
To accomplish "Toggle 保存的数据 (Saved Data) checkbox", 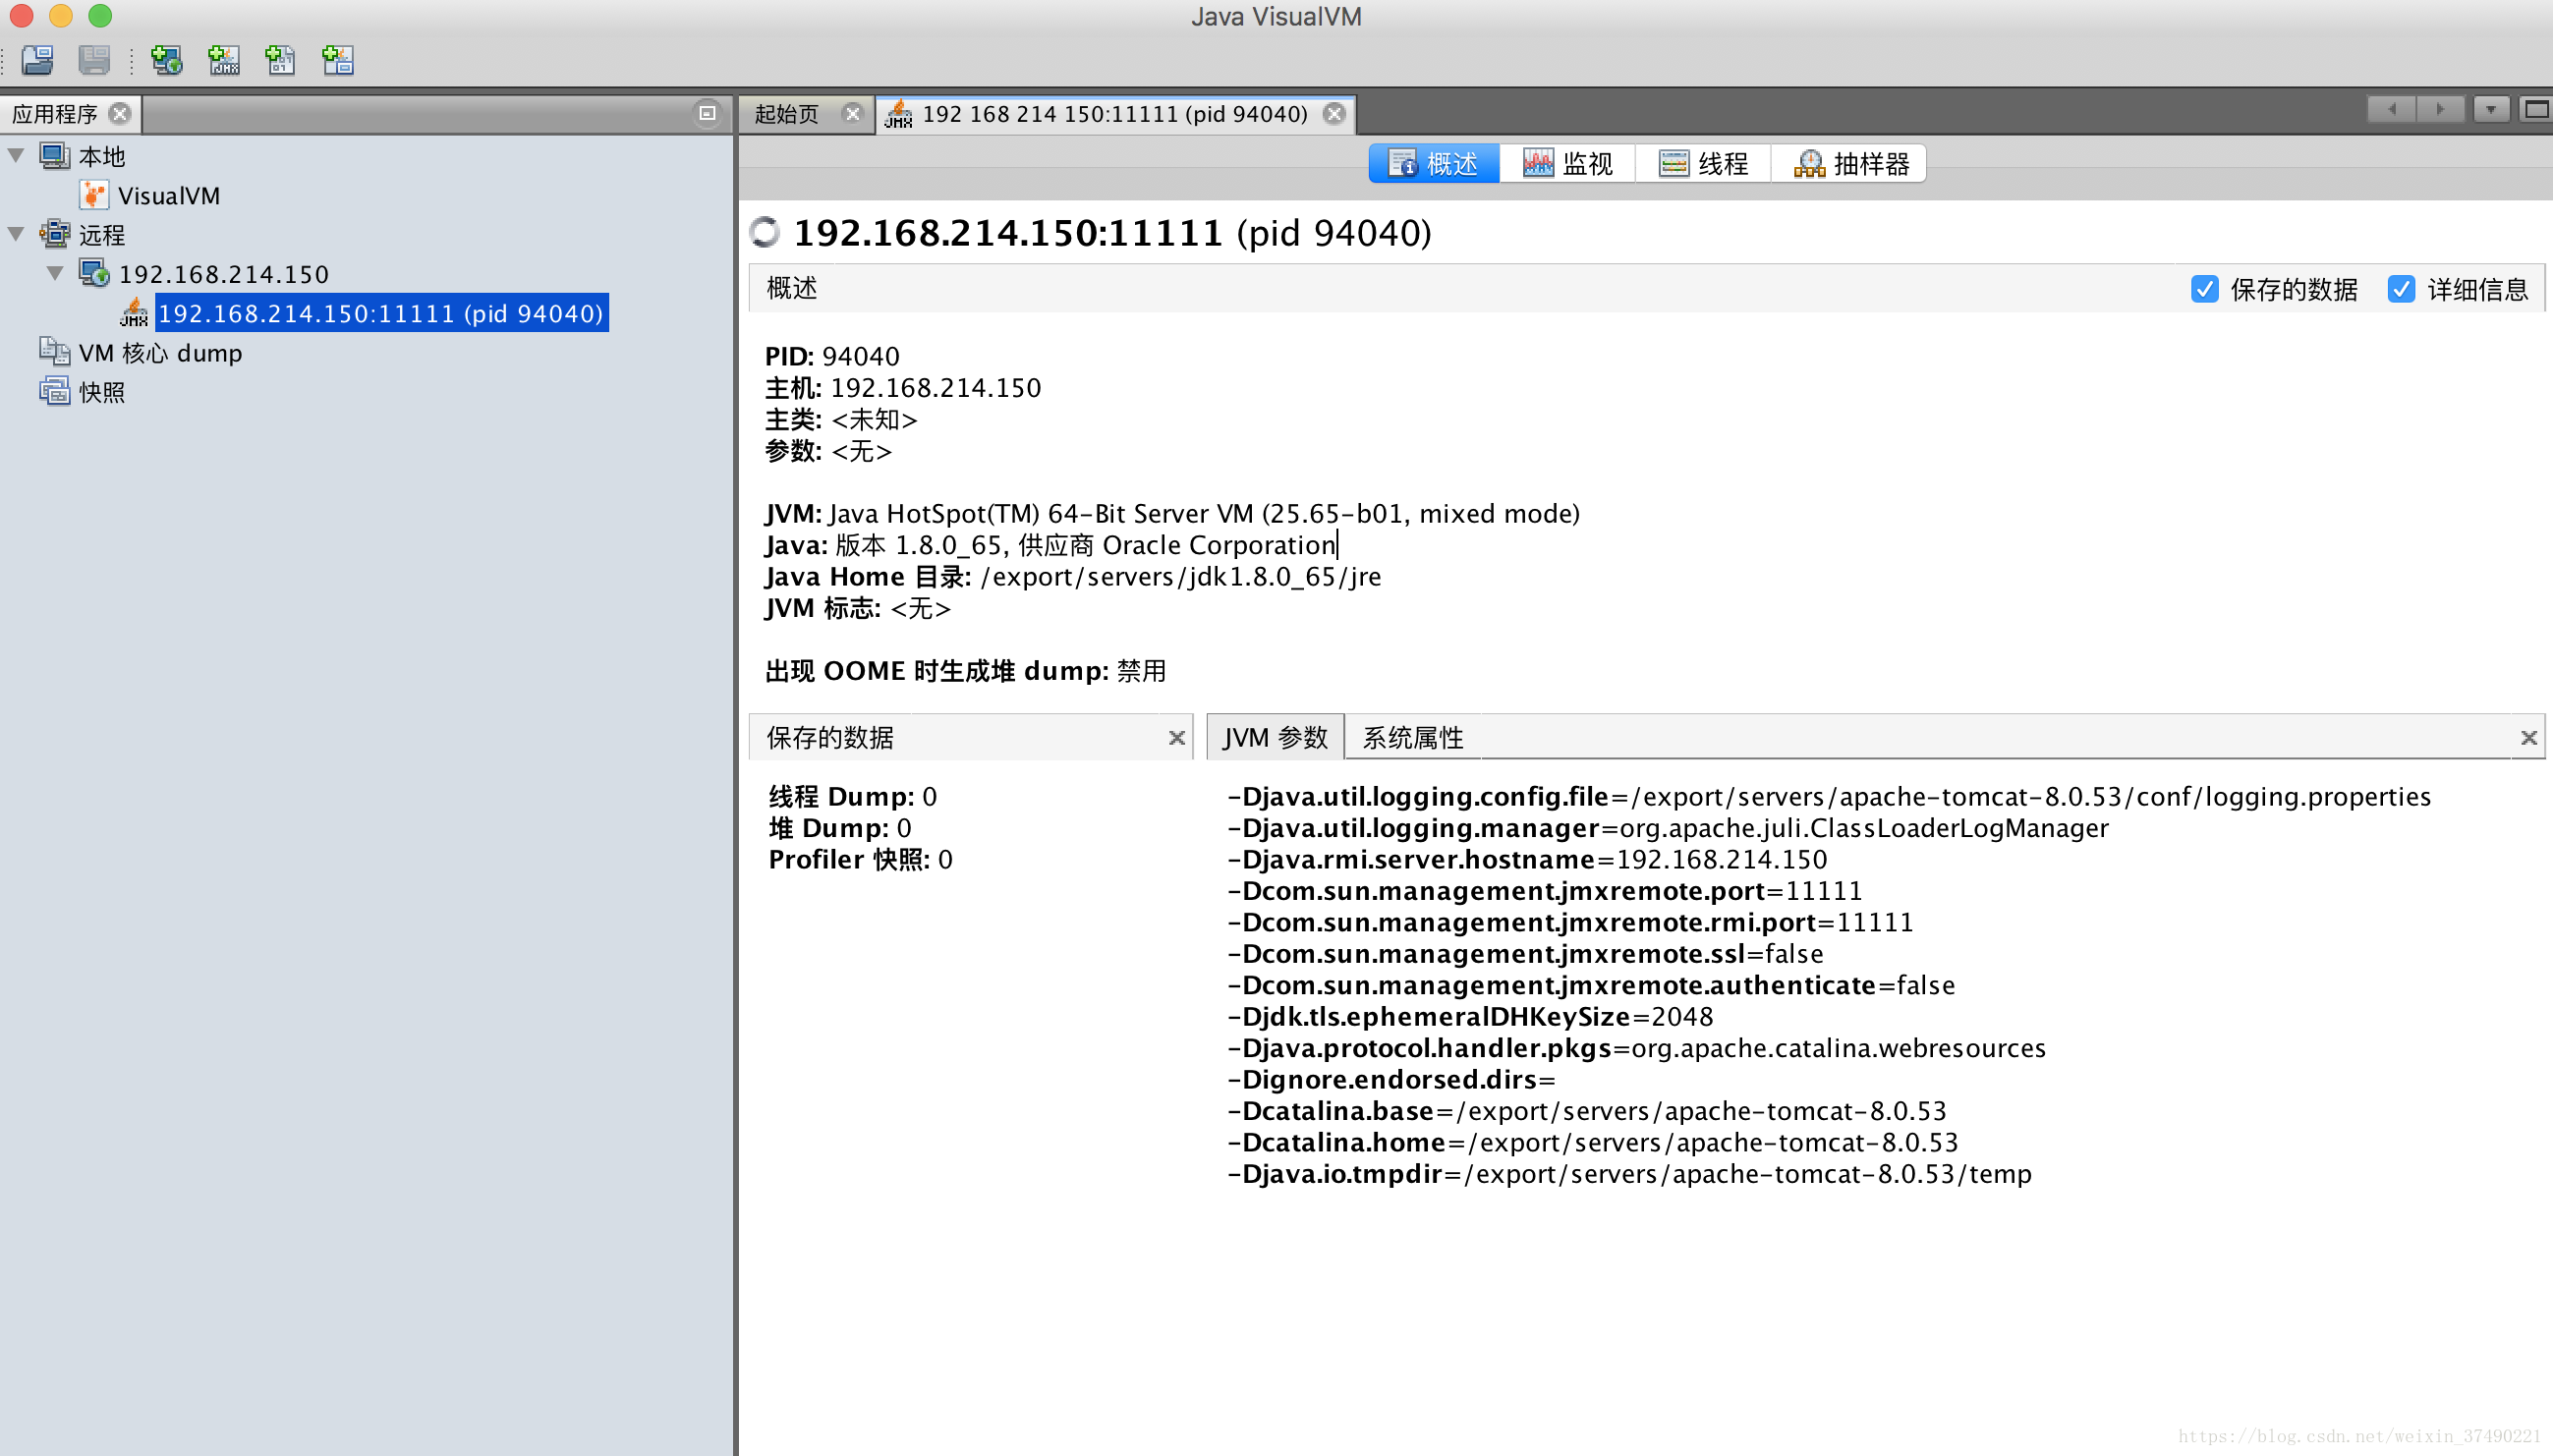I will (2204, 287).
